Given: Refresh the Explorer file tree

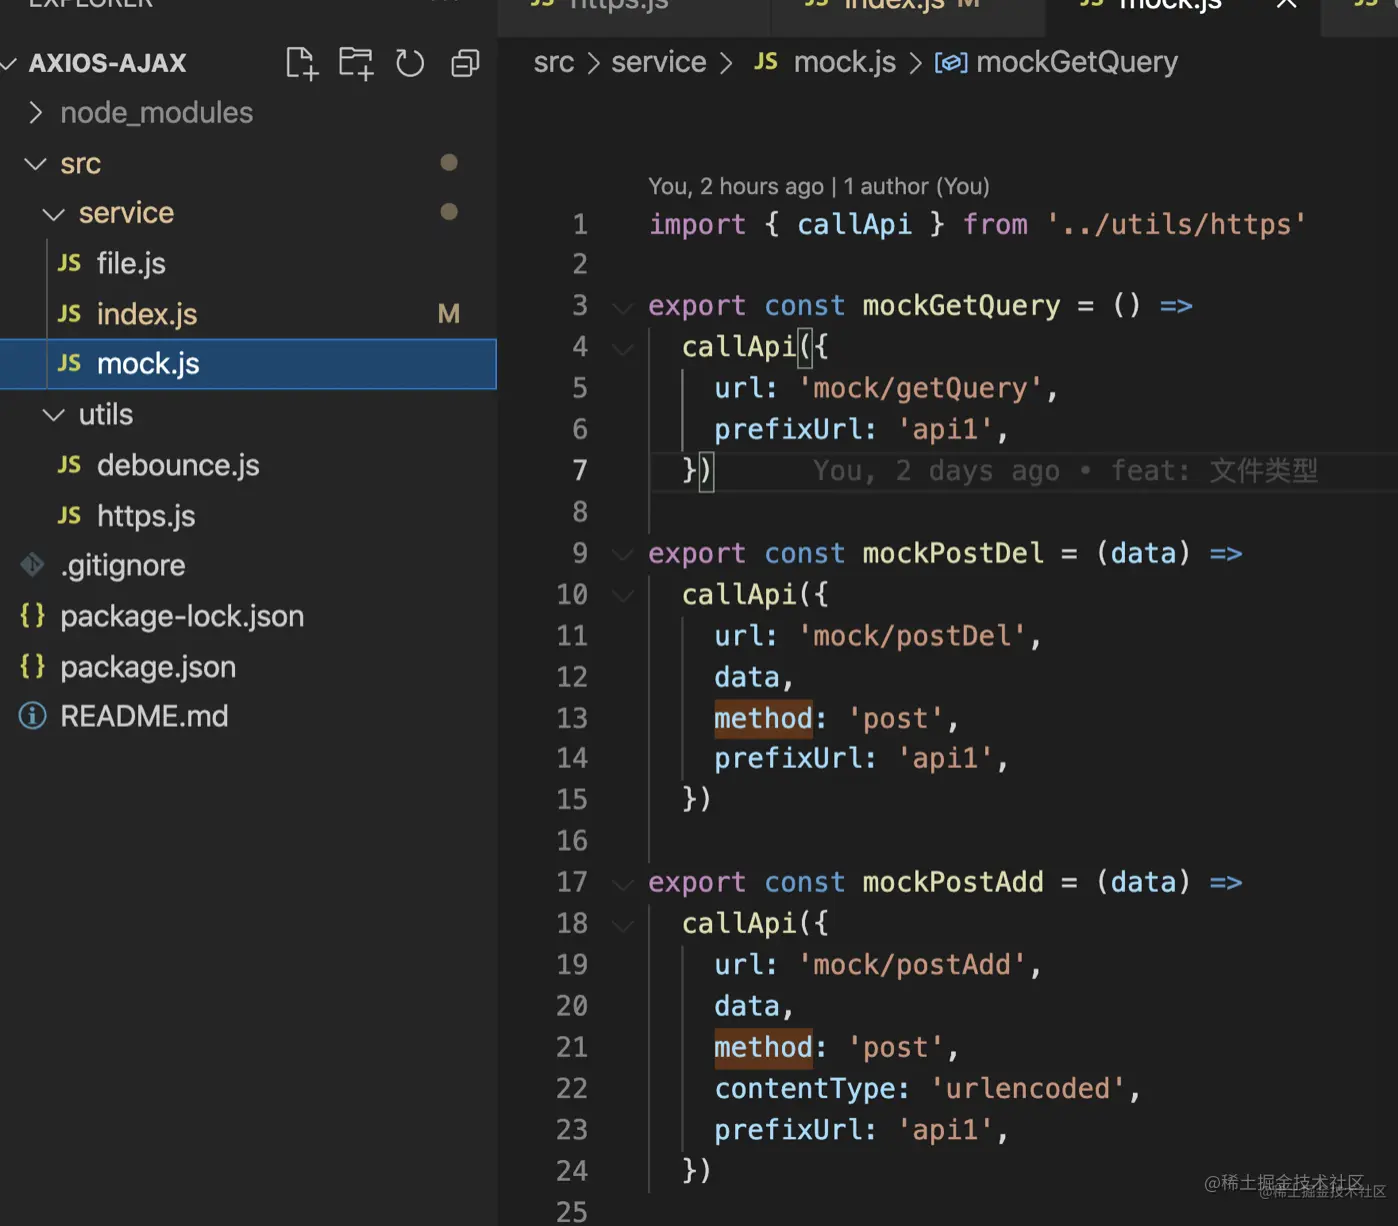Looking at the screenshot, I should coord(410,63).
